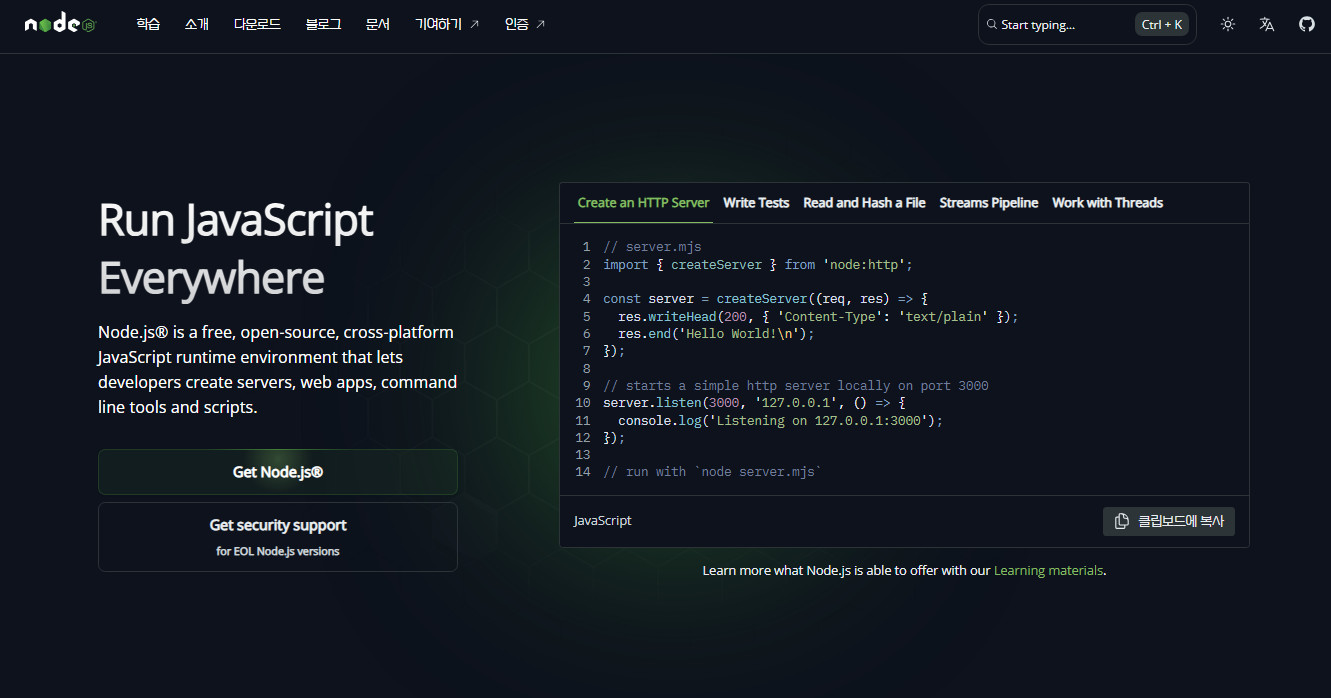Click the Run JavaScript Everywhere heading
Image resolution: width=1331 pixels, height=698 pixels.
pos(236,249)
